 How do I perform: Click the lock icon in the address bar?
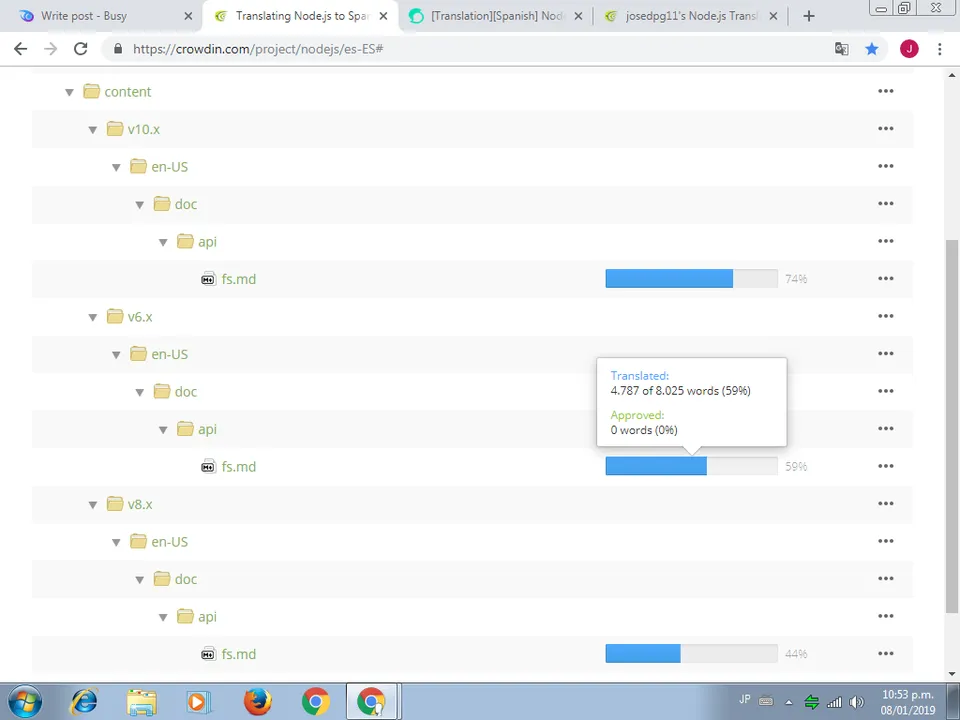[x=118, y=49]
